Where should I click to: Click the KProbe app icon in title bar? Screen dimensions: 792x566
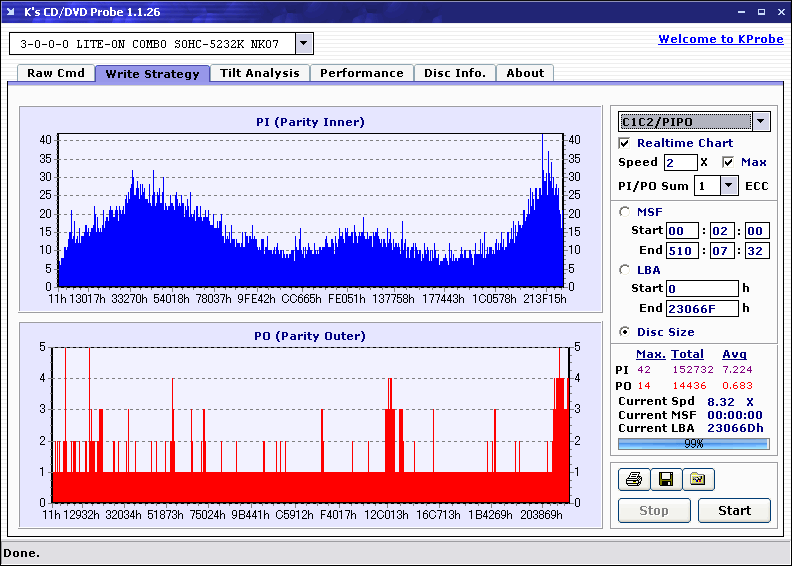(x=12, y=11)
